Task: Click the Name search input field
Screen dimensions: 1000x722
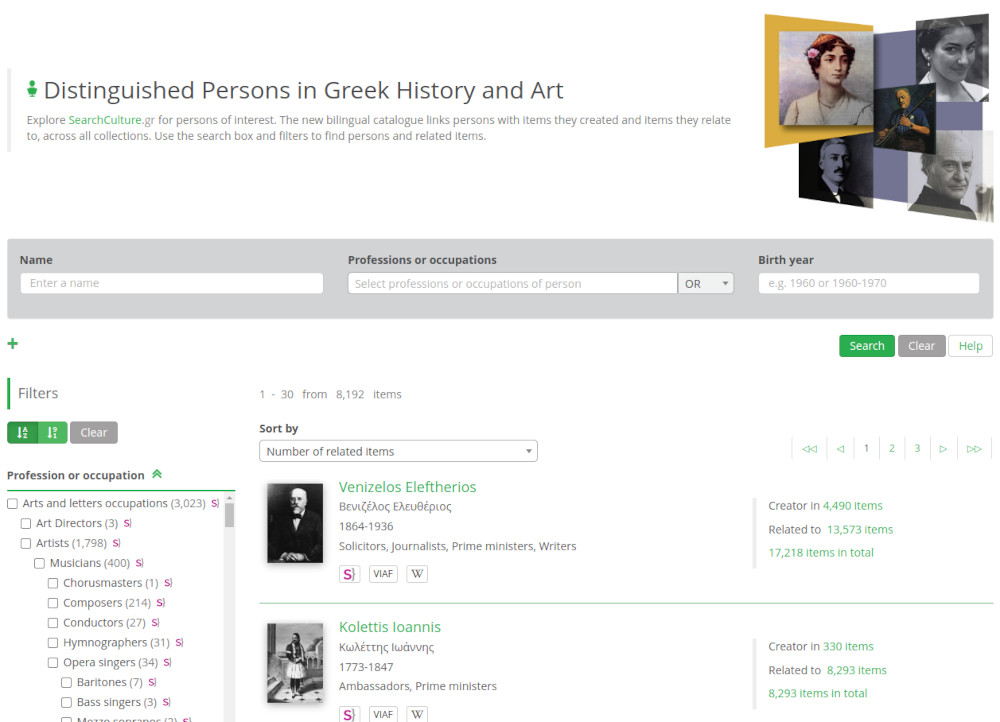Action: (x=171, y=283)
